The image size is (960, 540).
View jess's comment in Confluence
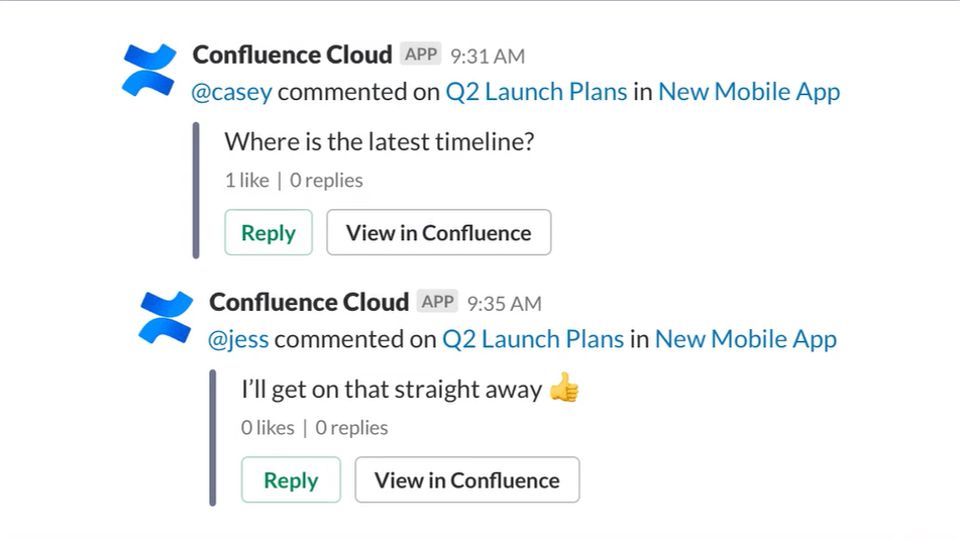[466, 480]
